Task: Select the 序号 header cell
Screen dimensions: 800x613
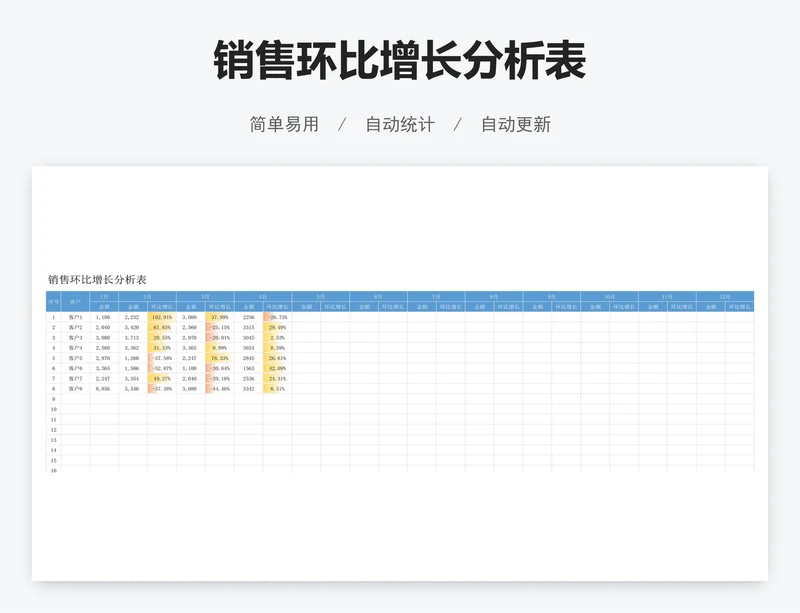Action: 54,302
